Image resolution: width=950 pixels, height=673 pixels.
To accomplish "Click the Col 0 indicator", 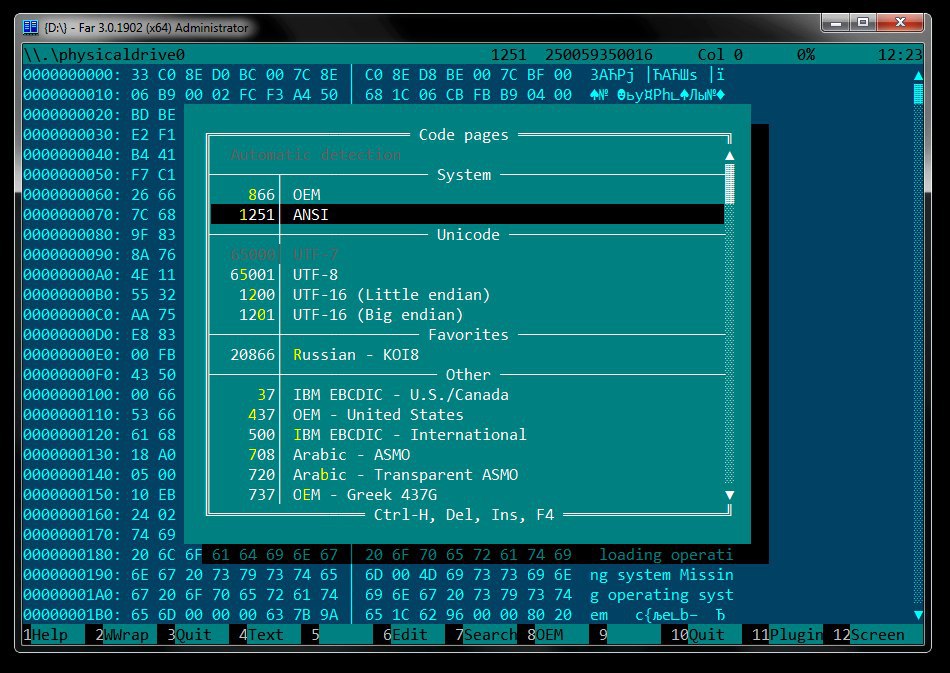I will (x=720, y=55).
